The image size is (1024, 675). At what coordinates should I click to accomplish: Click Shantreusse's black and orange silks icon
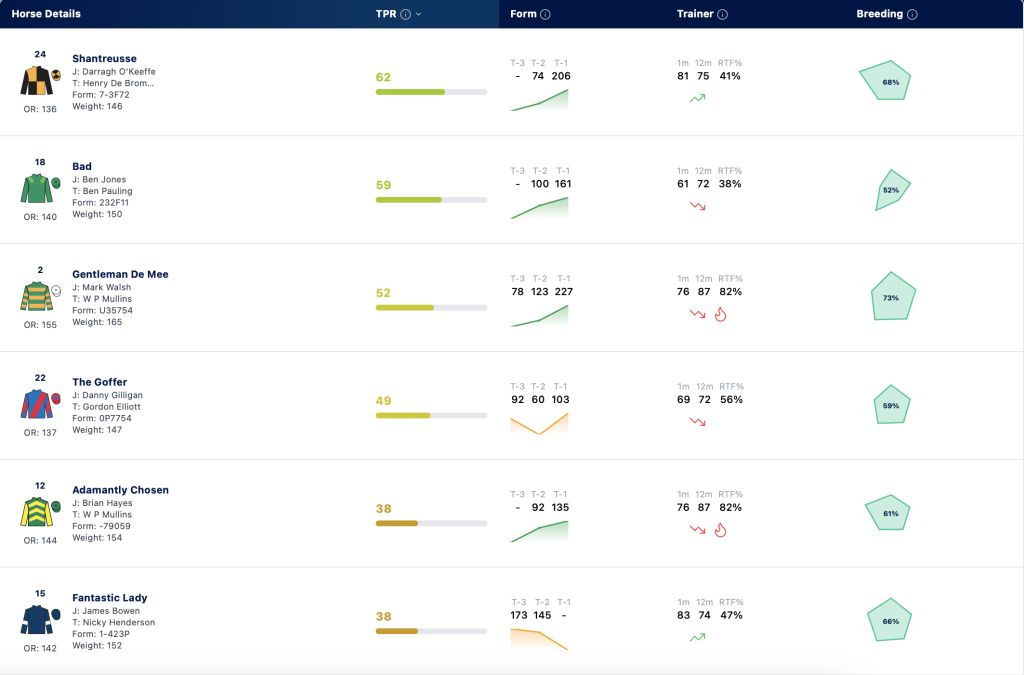click(x=40, y=81)
